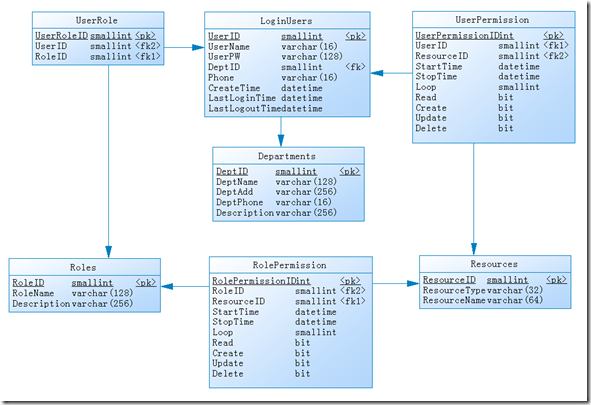Click arrowhead pointing down into Resources table
The width and height of the screenshot is (591, 405).
click(474, 249)
